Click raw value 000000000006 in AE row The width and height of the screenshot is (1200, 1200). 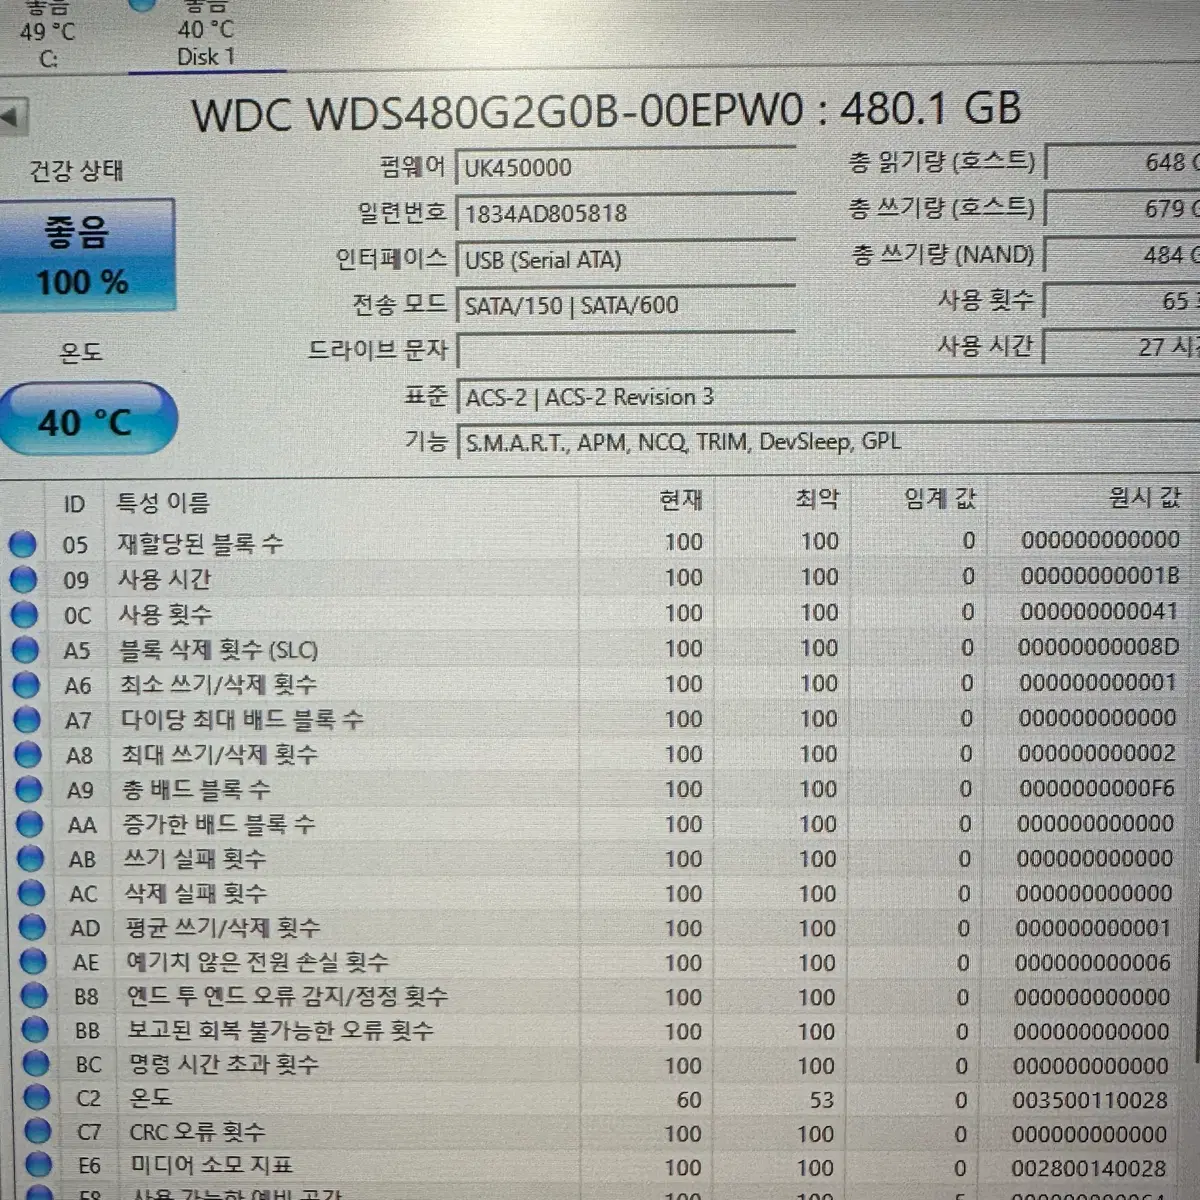(1093, 962)
